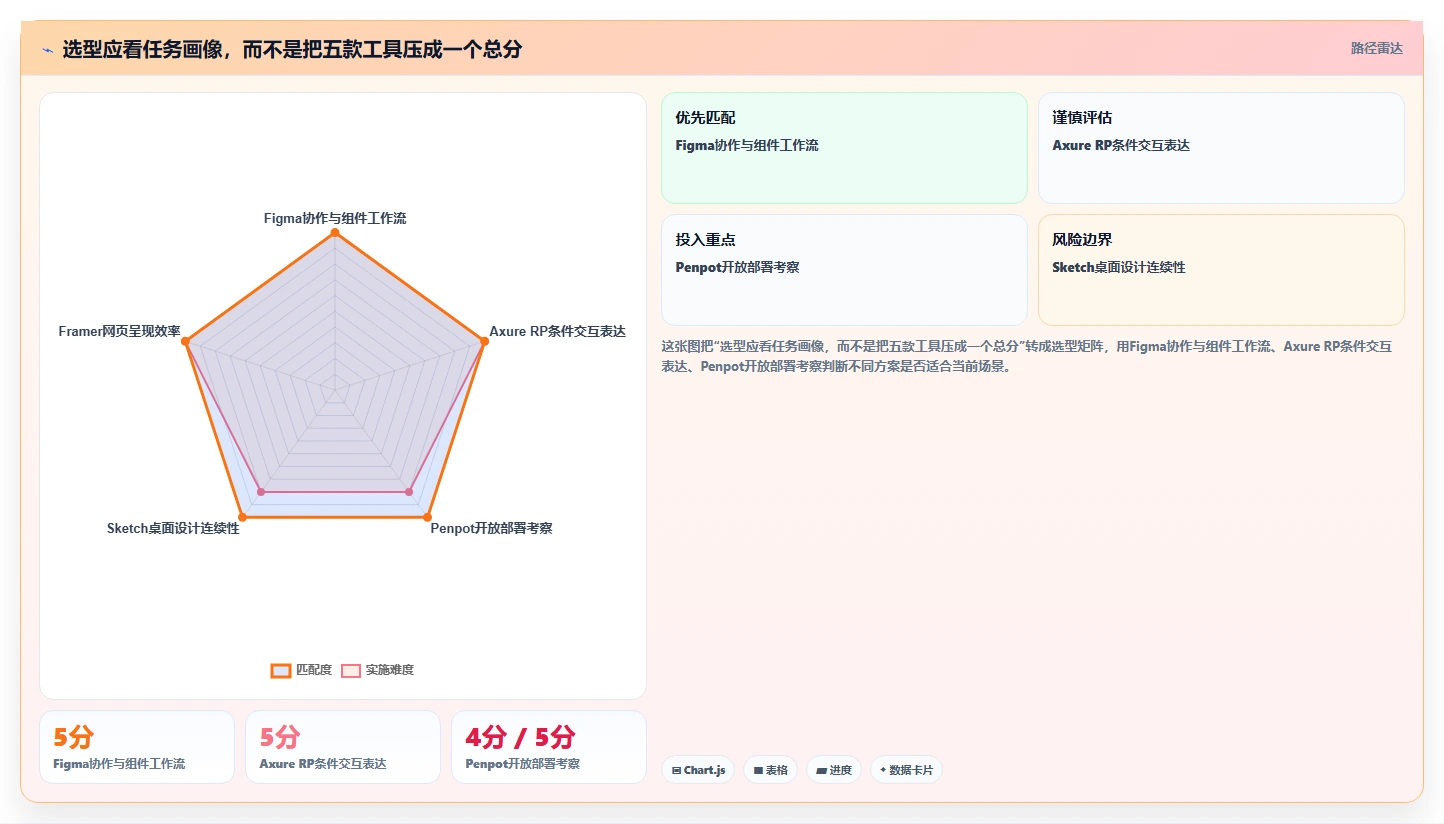This screenshot has width=1444, height=824.
Task: Open the 风险边界 card
Action: tap(1221, 270)
